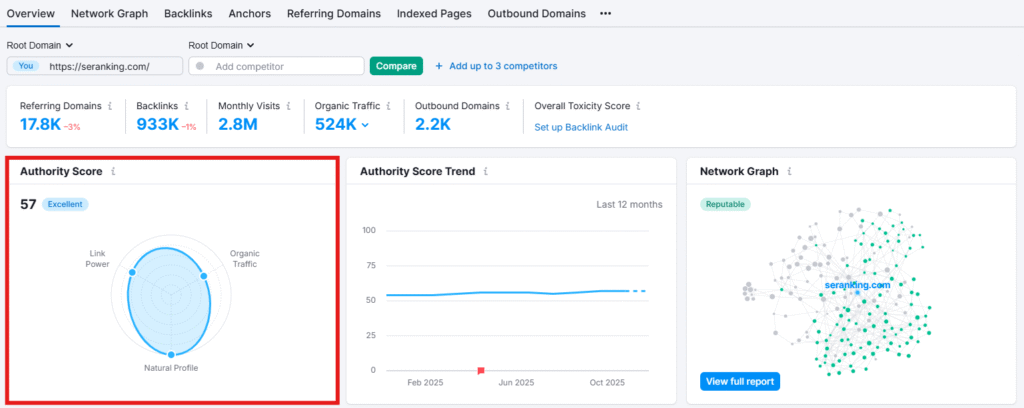This screenshot has height=408, width=1024.
Task: Click the View full report button
Action: pyautogui.click(x=739, y=381)
